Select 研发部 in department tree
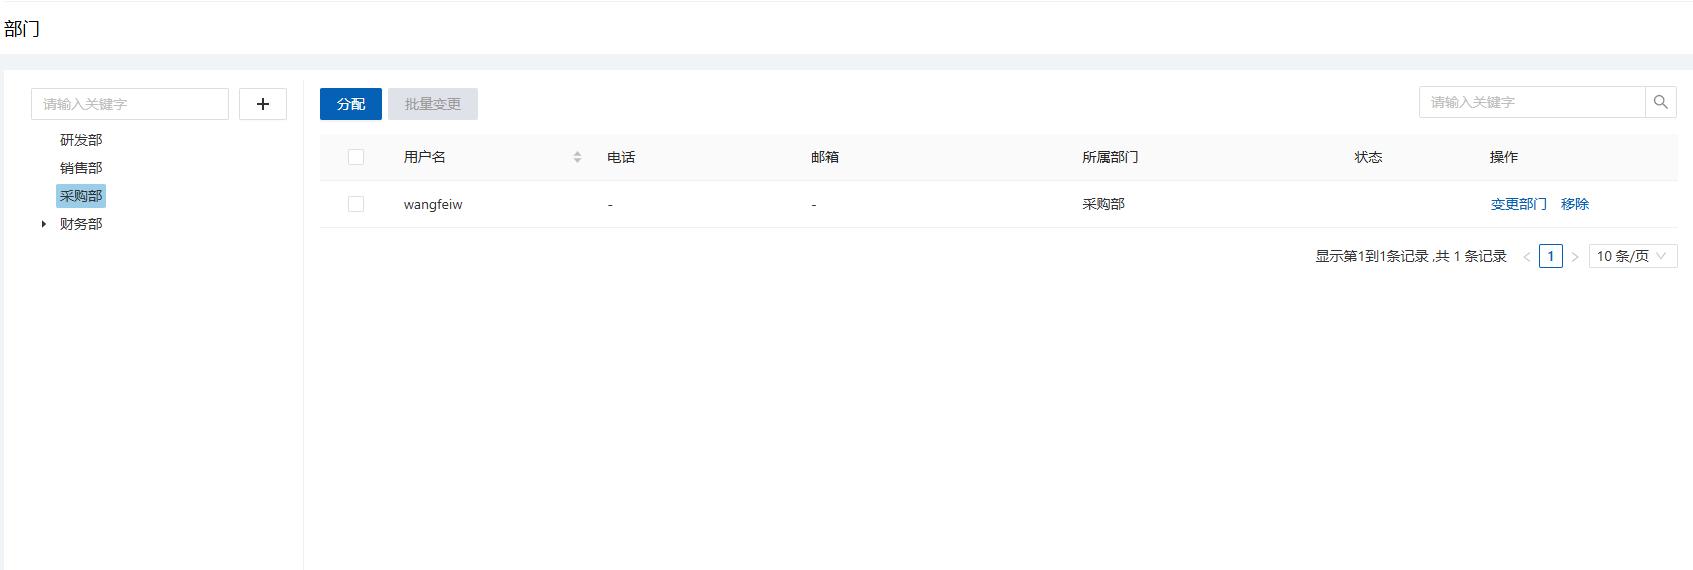The height and width of the screenshot is (570, 1693). click(81, 140)
